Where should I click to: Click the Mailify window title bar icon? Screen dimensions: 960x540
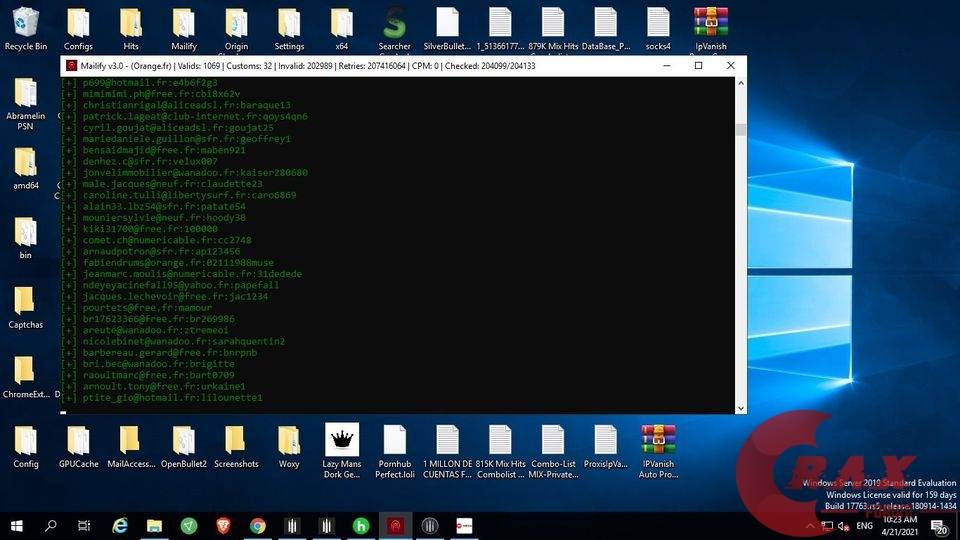coord(72,66)
